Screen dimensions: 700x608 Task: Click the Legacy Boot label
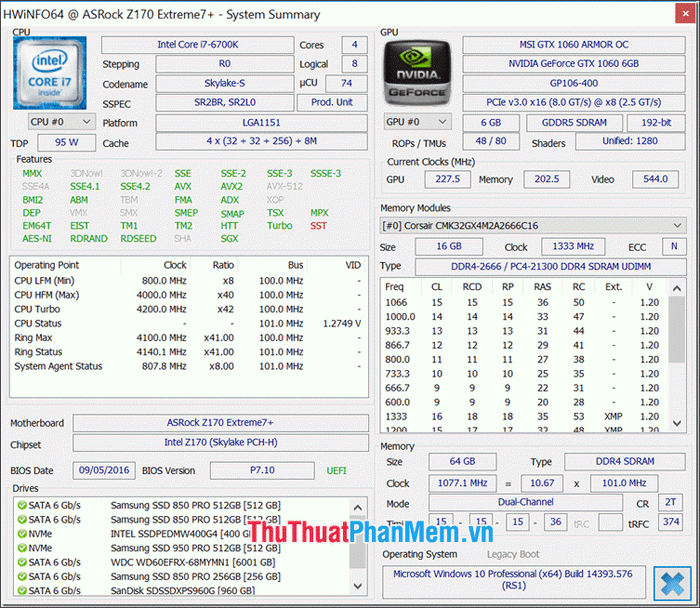513,554
